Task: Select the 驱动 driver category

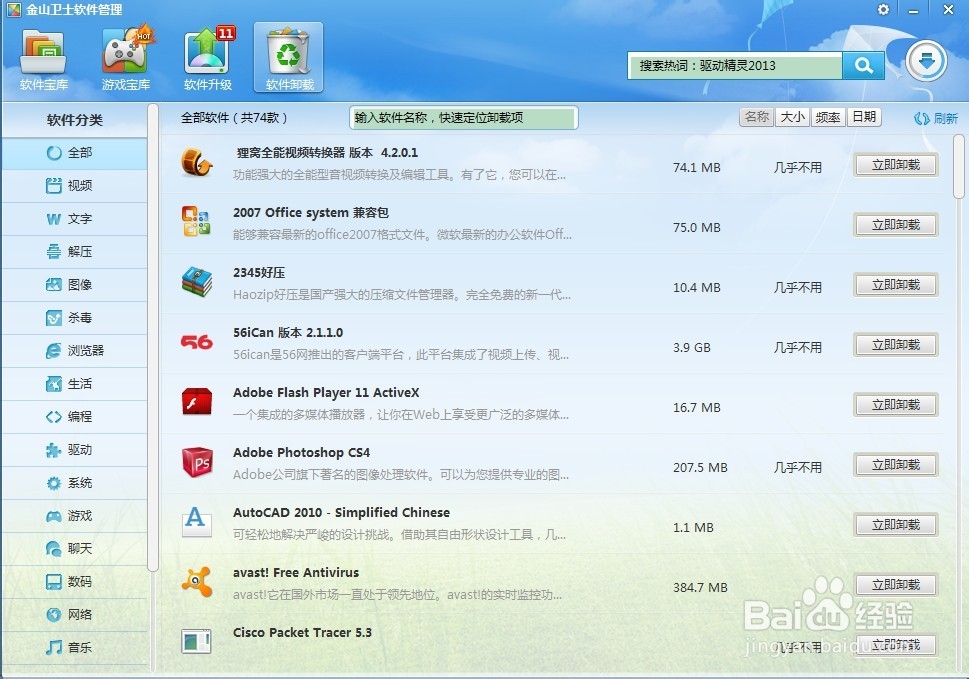Action: [74, 450]
